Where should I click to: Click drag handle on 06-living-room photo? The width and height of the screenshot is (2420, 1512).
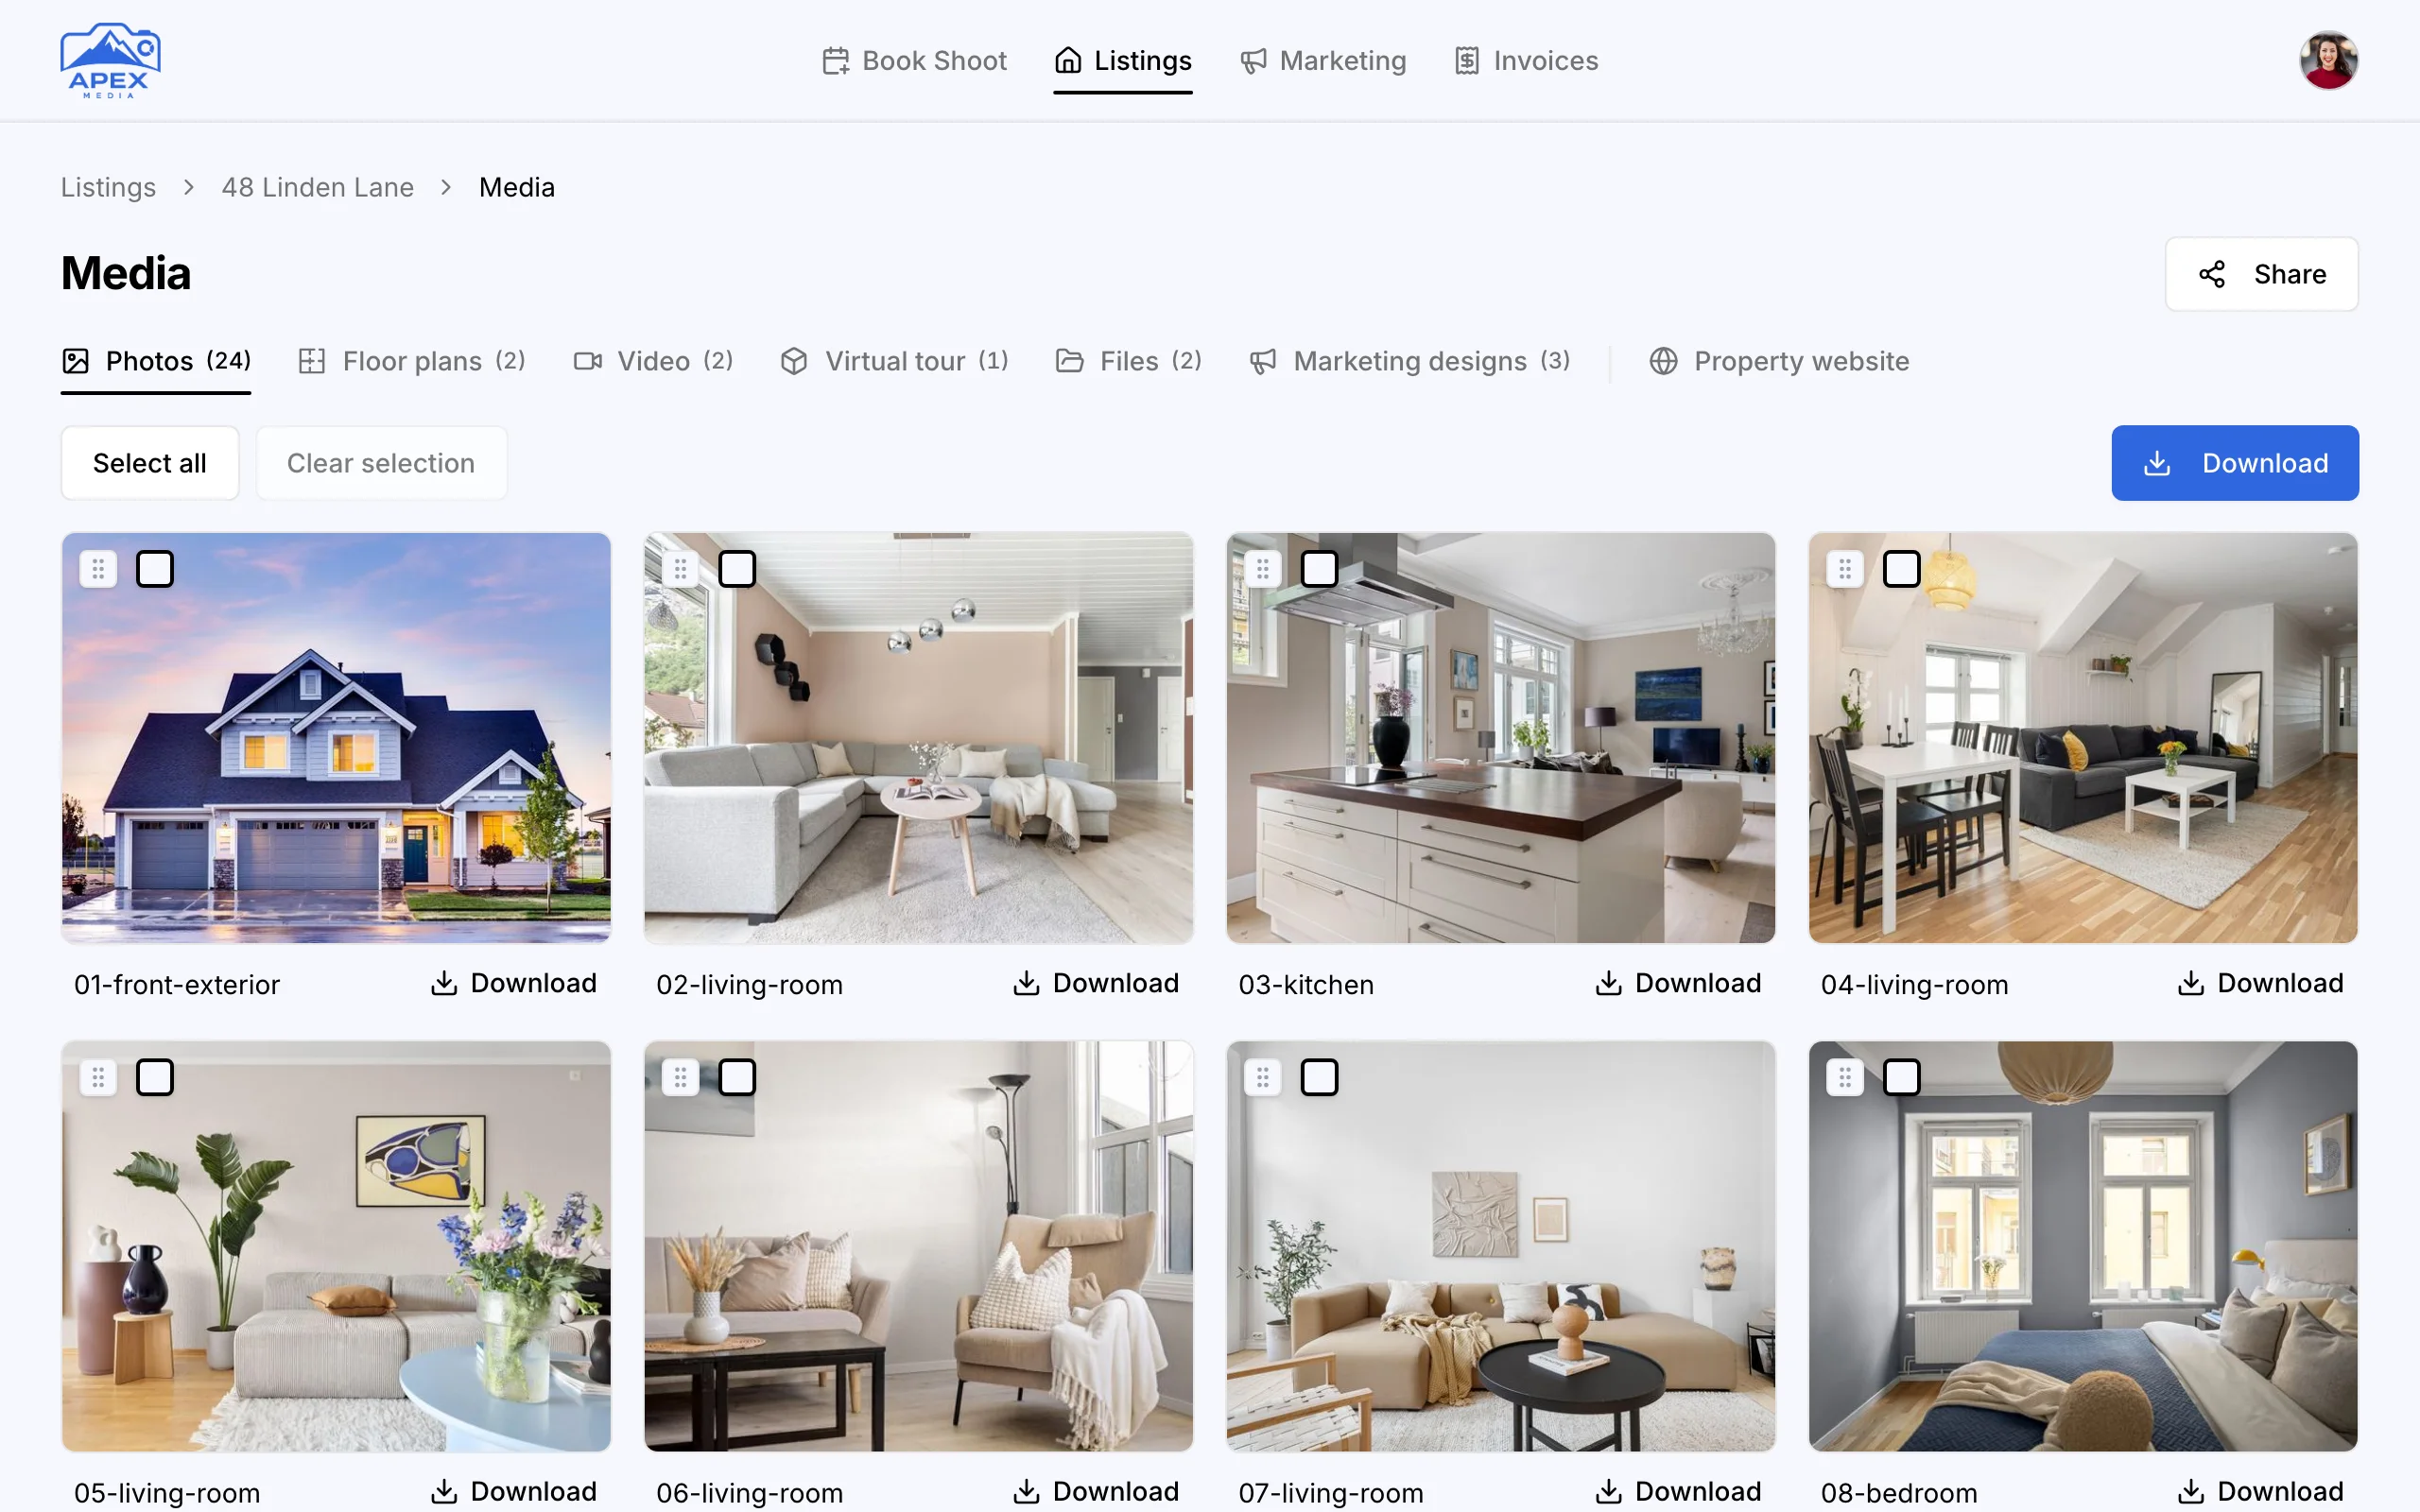click(x=680, y=1077)
